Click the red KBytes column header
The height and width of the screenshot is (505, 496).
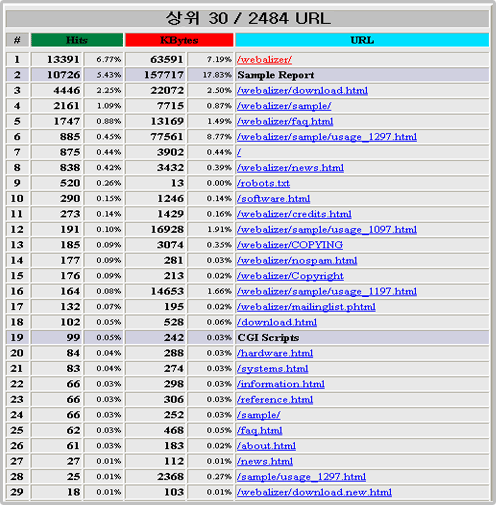pyautogui.click(x=179, y=40)
